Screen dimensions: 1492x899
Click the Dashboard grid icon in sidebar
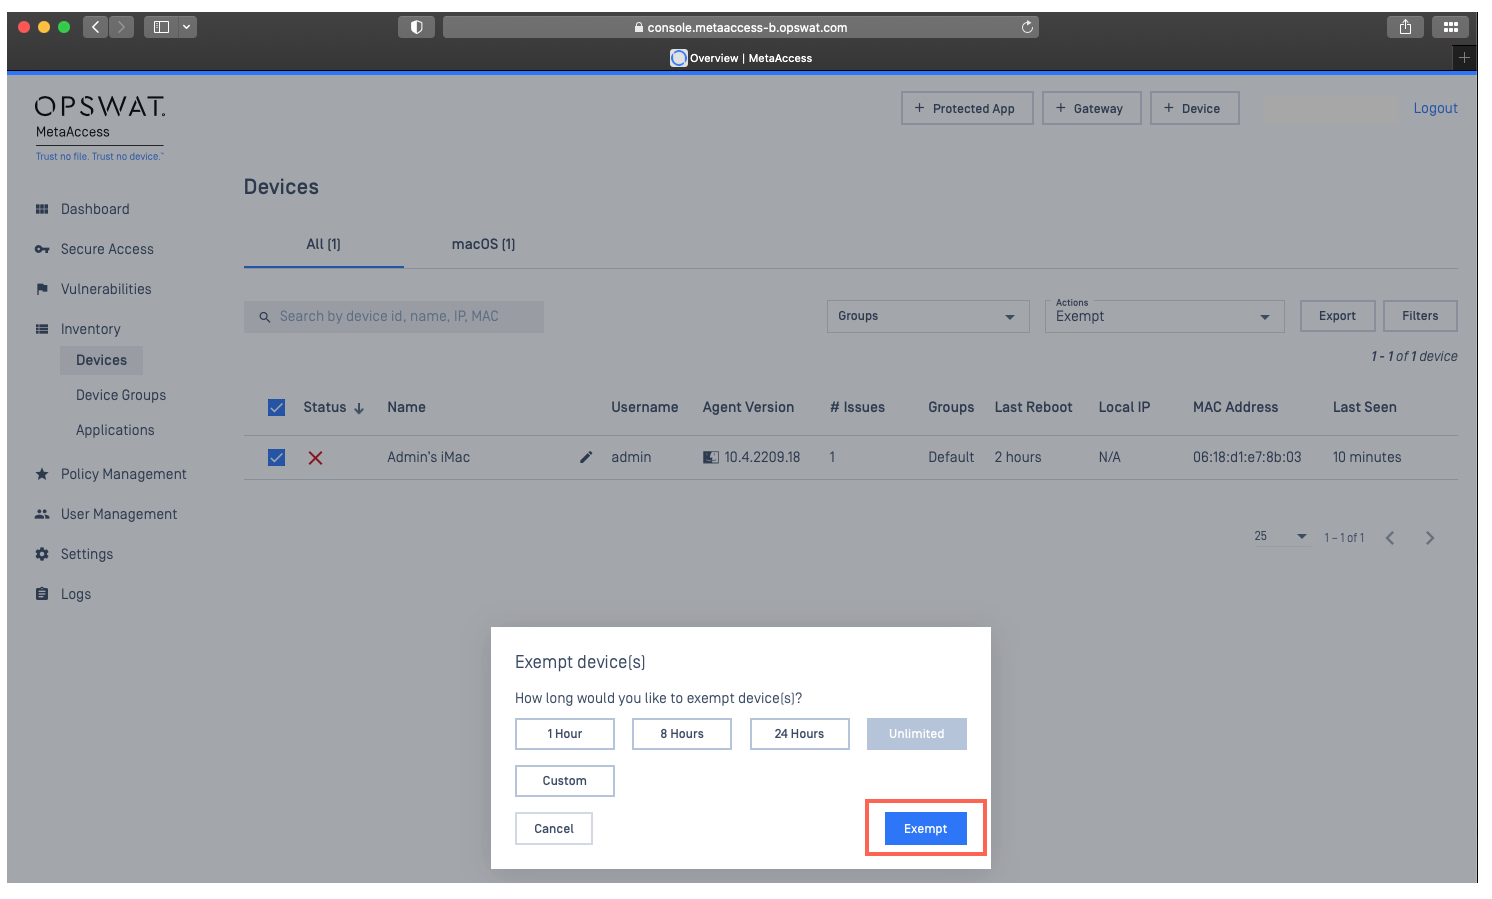point(42,209)
